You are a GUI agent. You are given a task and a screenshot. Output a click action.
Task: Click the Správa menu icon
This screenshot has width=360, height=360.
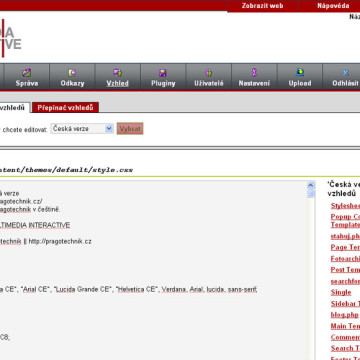(27, 72)
